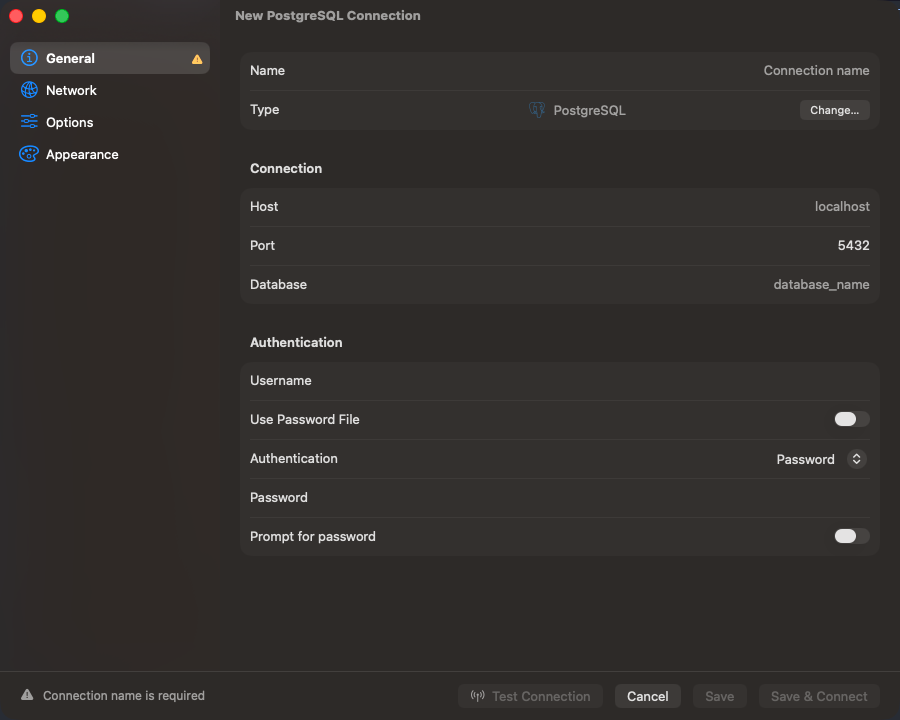Click the Authentication section heading
Screen dimensions: 900x720
point(296,342)
